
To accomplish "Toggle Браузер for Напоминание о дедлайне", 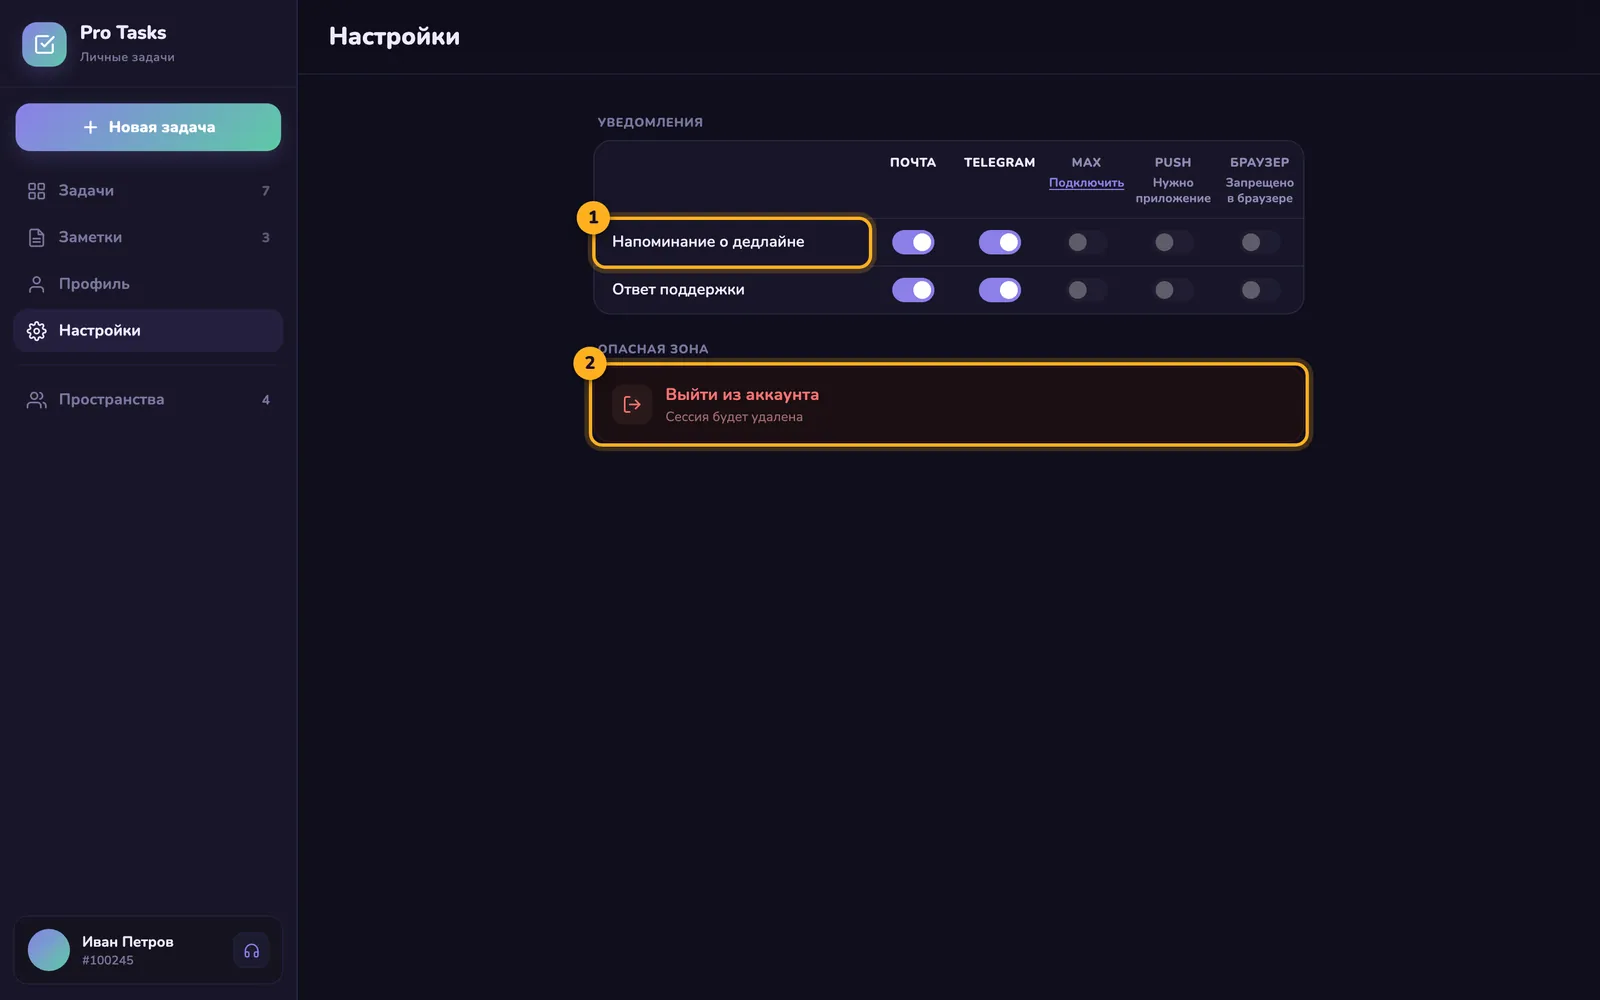I will point(1260,242).
